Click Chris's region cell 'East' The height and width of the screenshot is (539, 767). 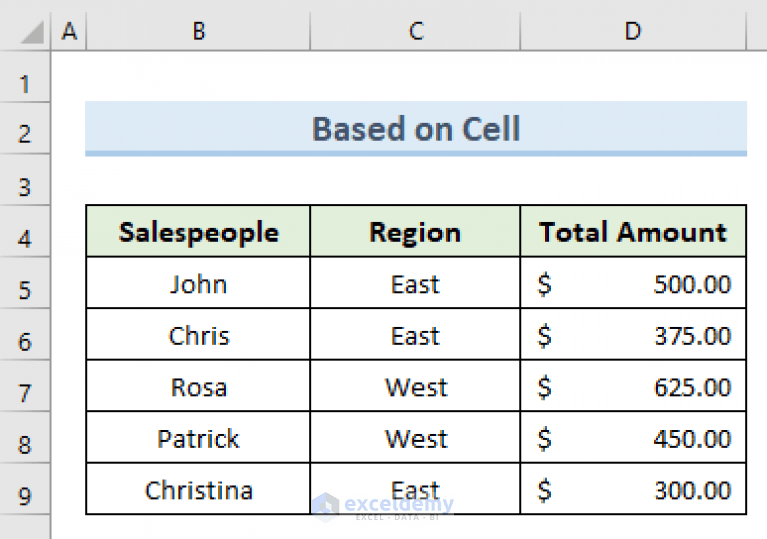click(415, 335)
